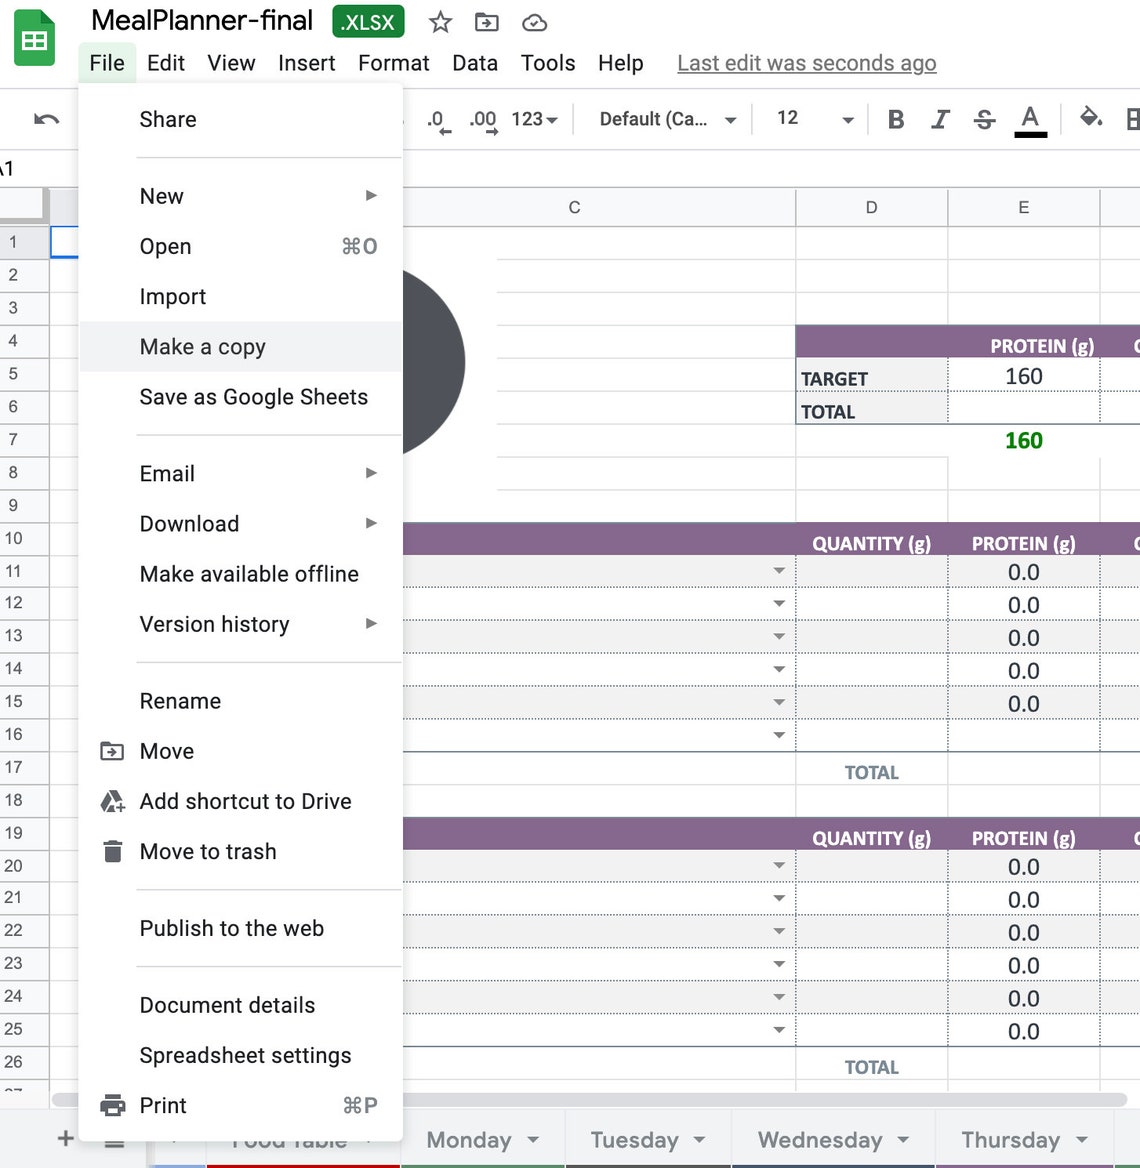Toggle Bold formatting
Image resolution: width=1140 pixels, height=1168 pixels.
click(896, 119)
